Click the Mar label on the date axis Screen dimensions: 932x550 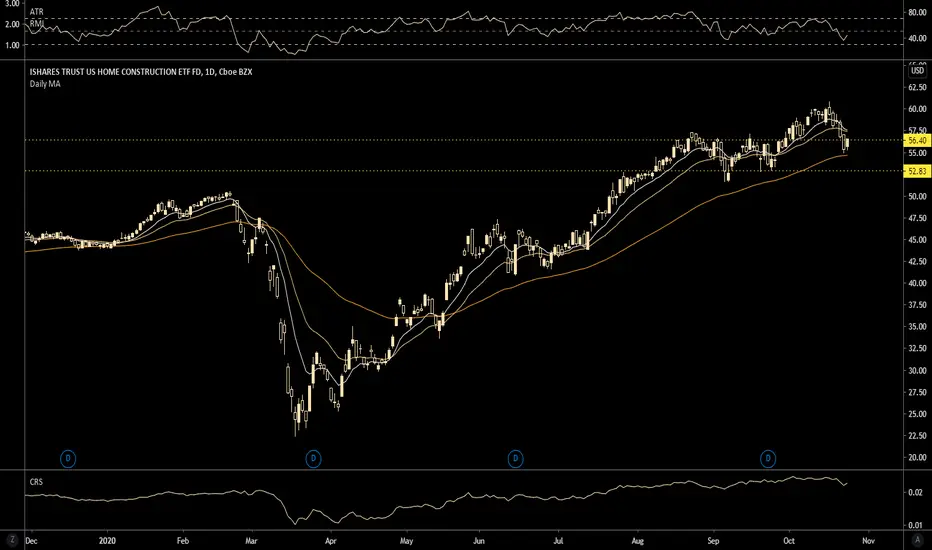(x=251, y=540)
